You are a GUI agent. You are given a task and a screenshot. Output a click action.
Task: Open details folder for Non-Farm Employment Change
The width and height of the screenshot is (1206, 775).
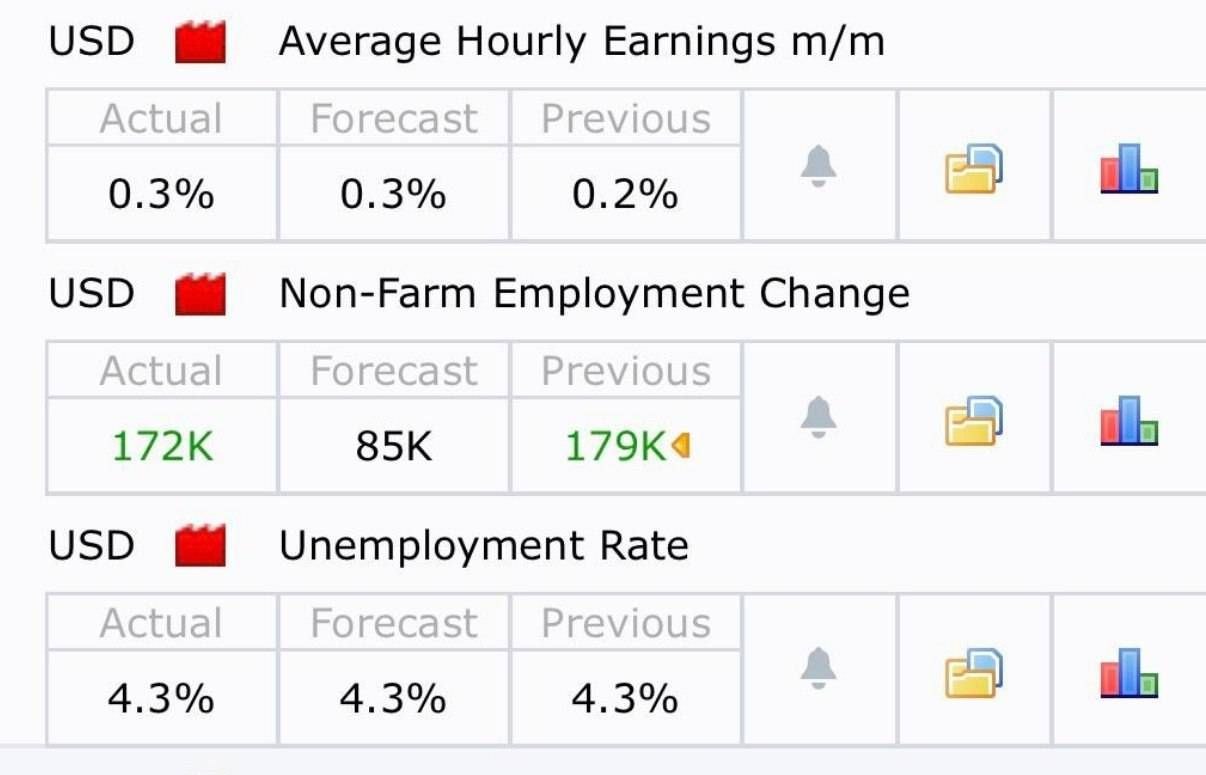coord(974,420)
